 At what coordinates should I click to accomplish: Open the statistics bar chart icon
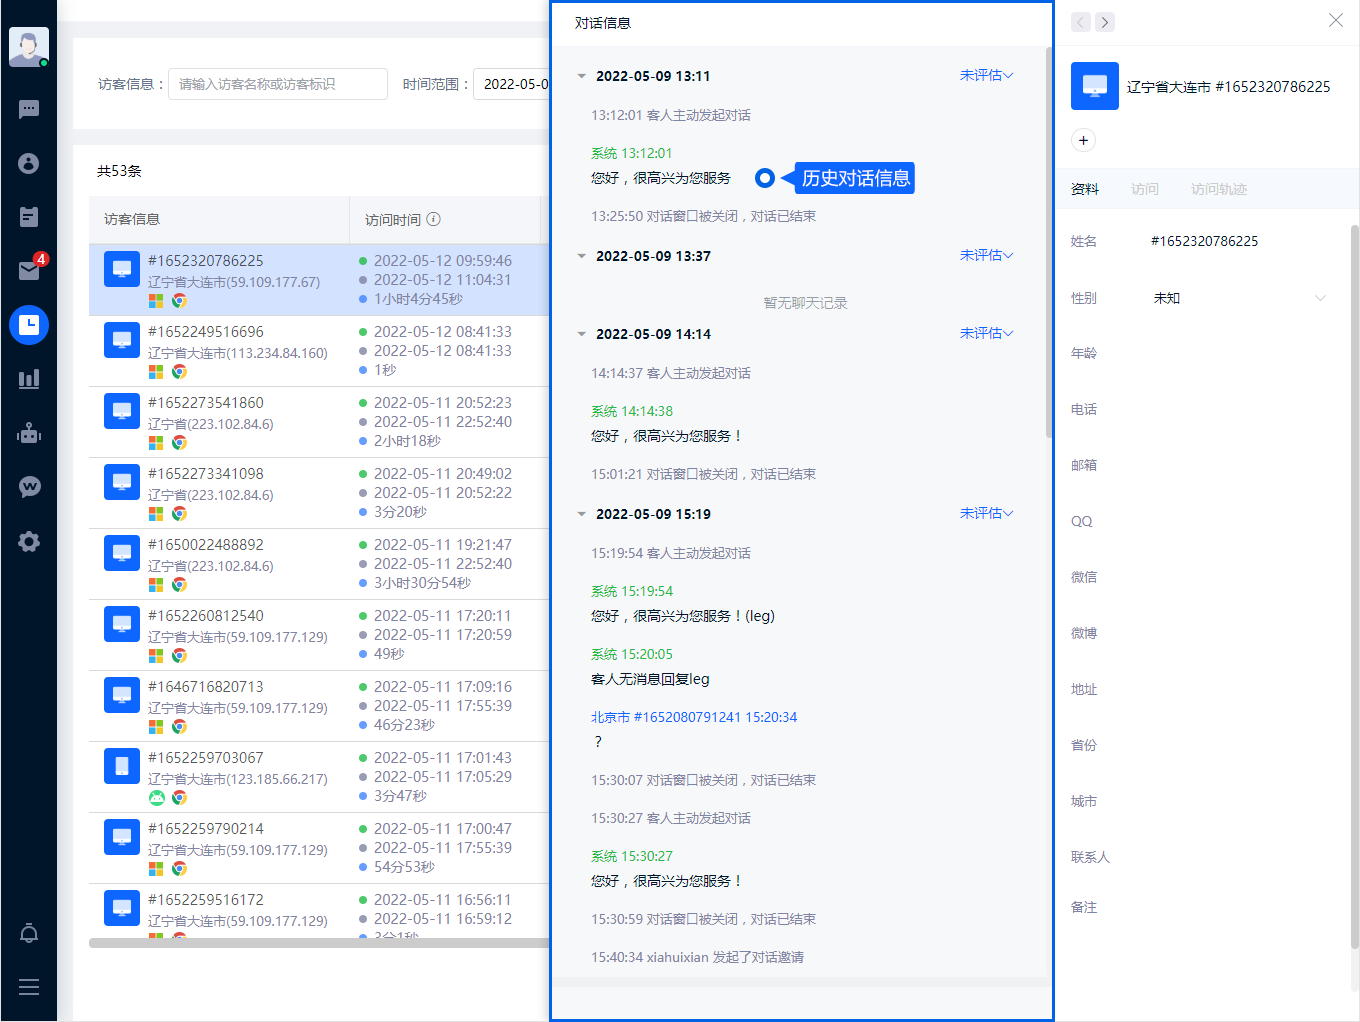pyautogui.click(x=29, y=379)
